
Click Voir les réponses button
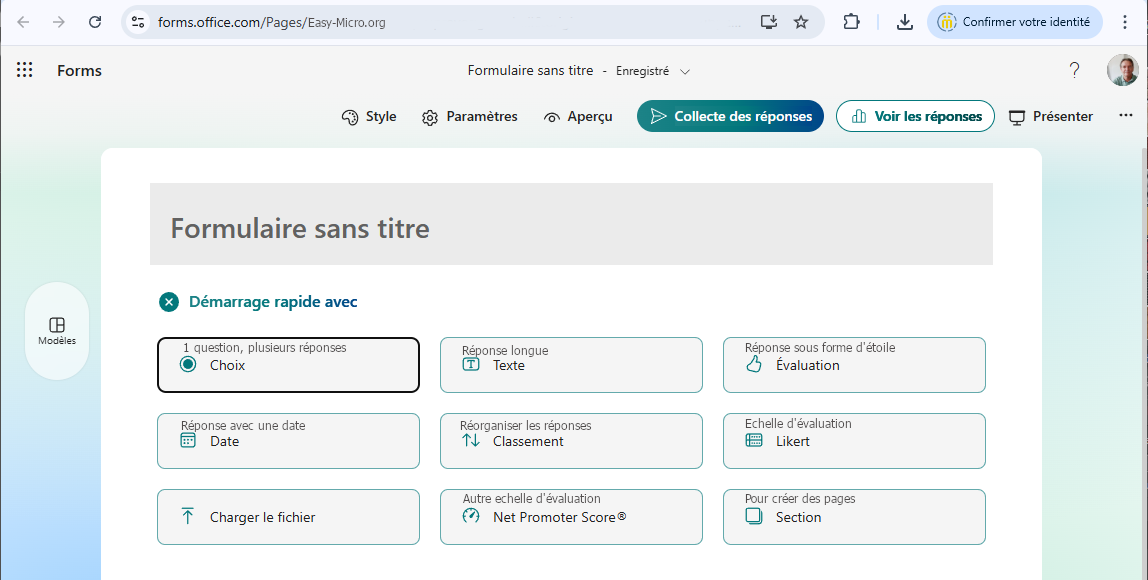(915, 116)
